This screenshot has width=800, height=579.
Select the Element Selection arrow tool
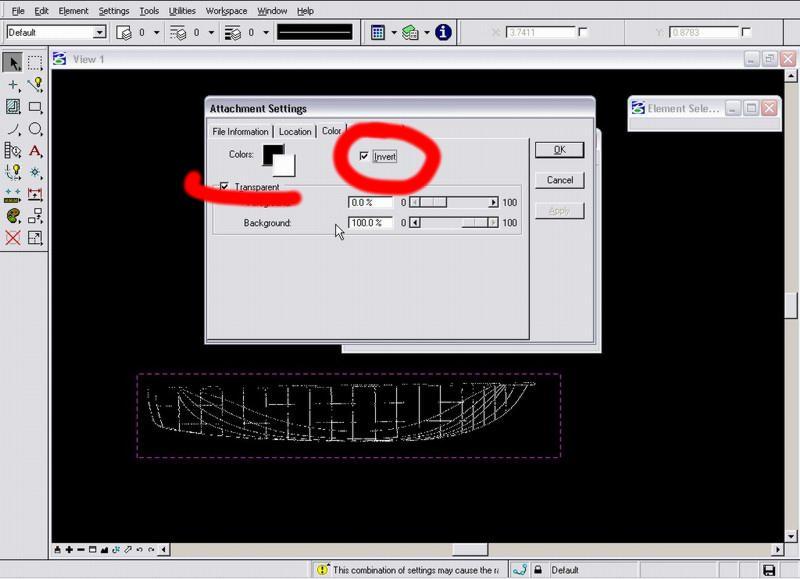(x=13, y=63)
